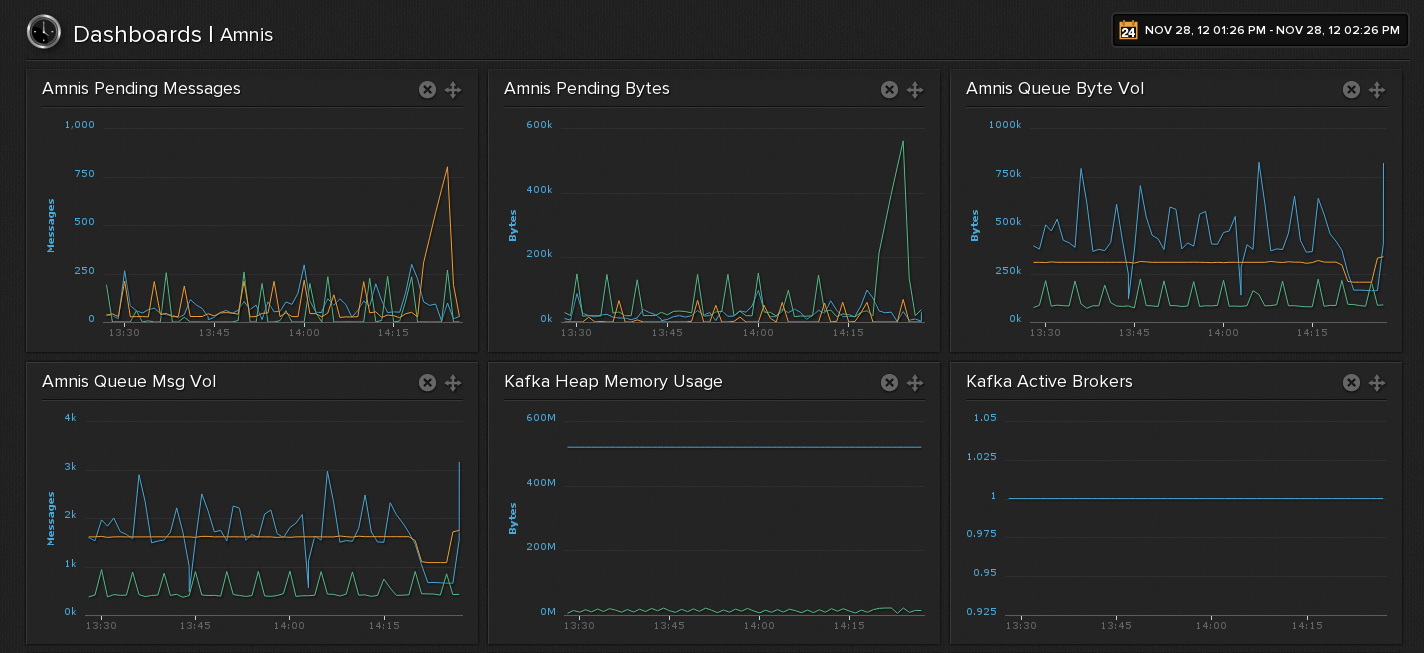Select the Kafka Active Brokers panel title

(x=1048, y=382)
